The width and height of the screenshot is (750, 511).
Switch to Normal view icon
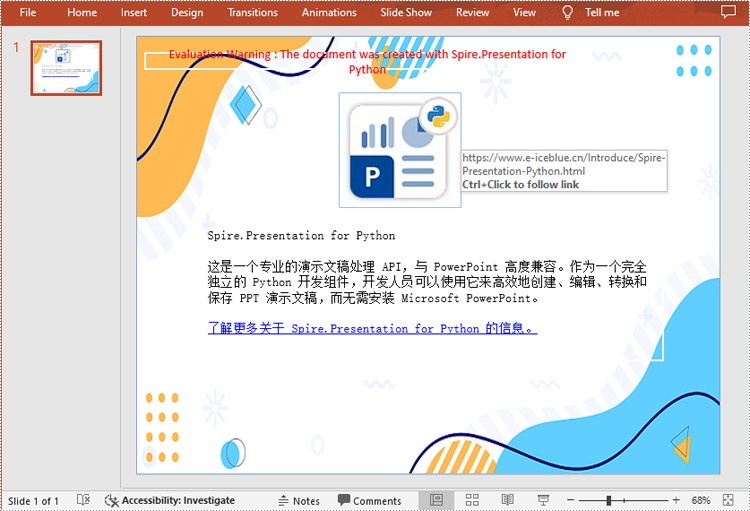click(x=436, y=500)
